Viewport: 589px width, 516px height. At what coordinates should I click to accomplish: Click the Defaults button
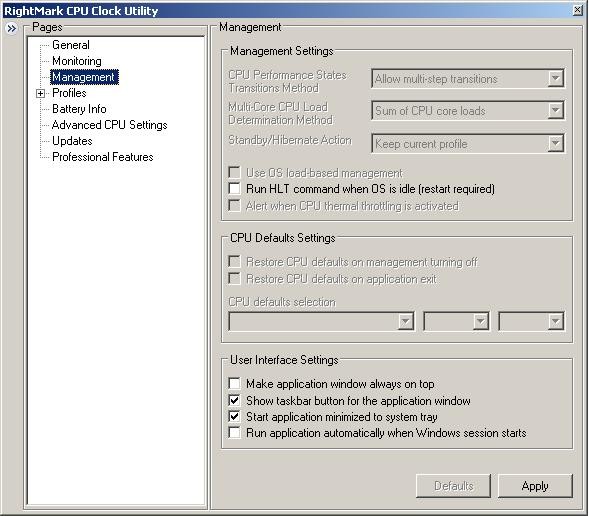453,486
